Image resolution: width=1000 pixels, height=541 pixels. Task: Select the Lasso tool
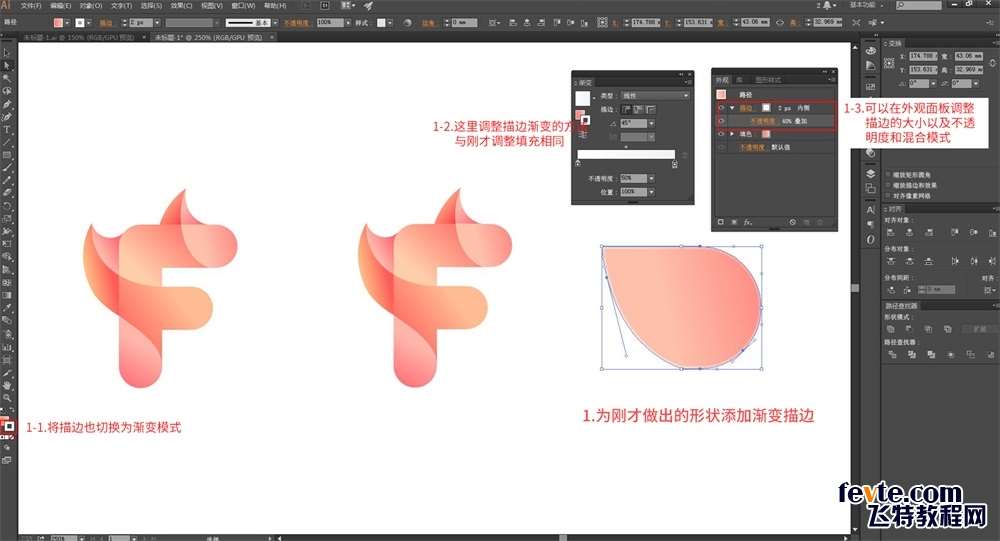click(x=6, y=91)
